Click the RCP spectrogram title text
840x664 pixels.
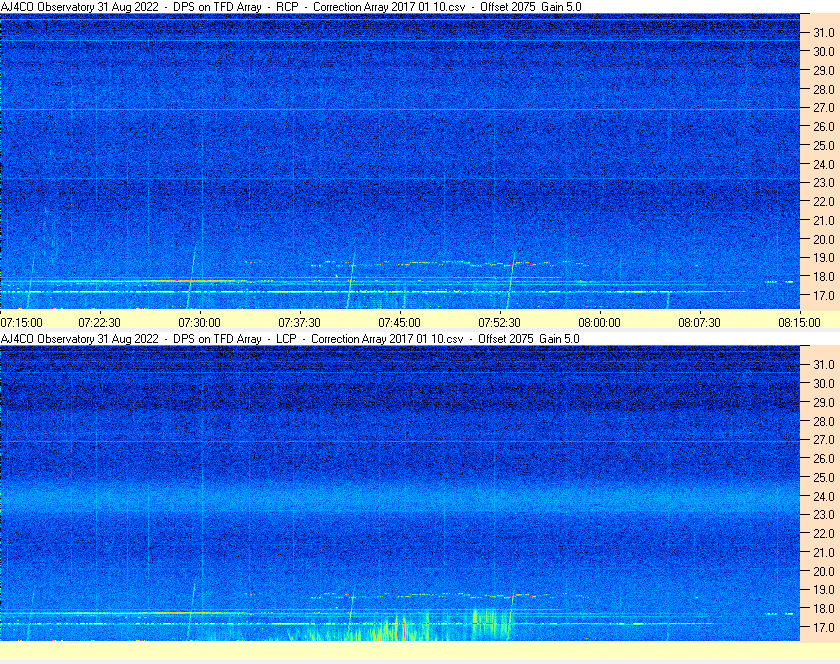click(291, 7)
